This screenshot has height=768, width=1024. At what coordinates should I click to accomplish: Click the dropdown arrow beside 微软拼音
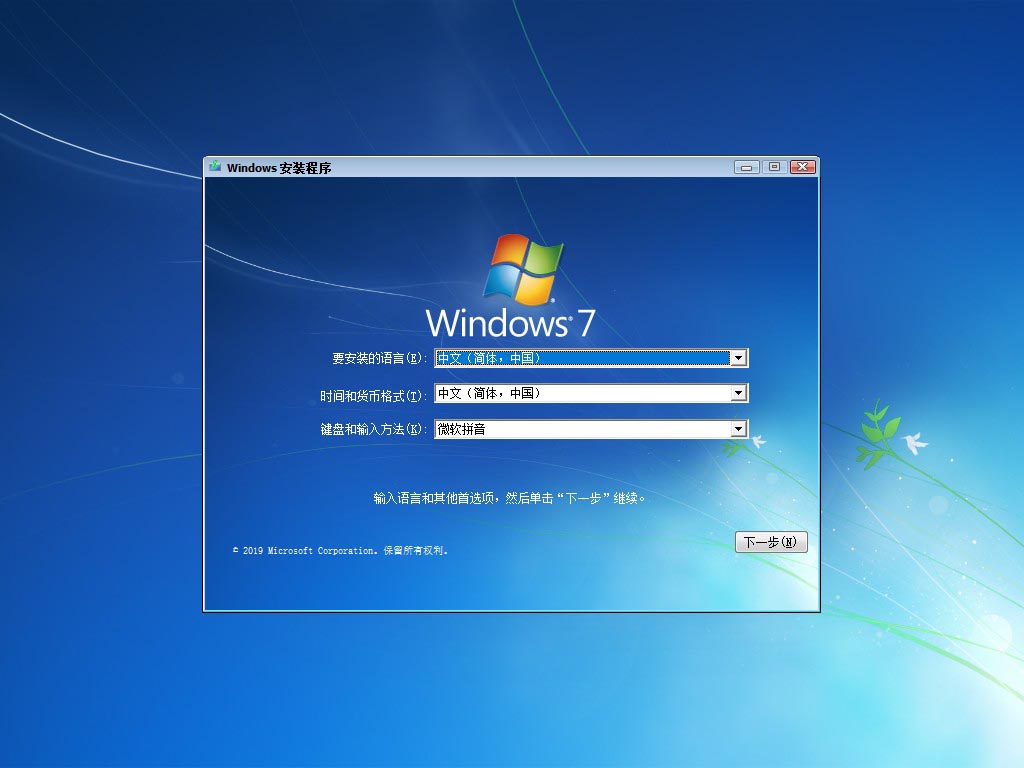739,428
